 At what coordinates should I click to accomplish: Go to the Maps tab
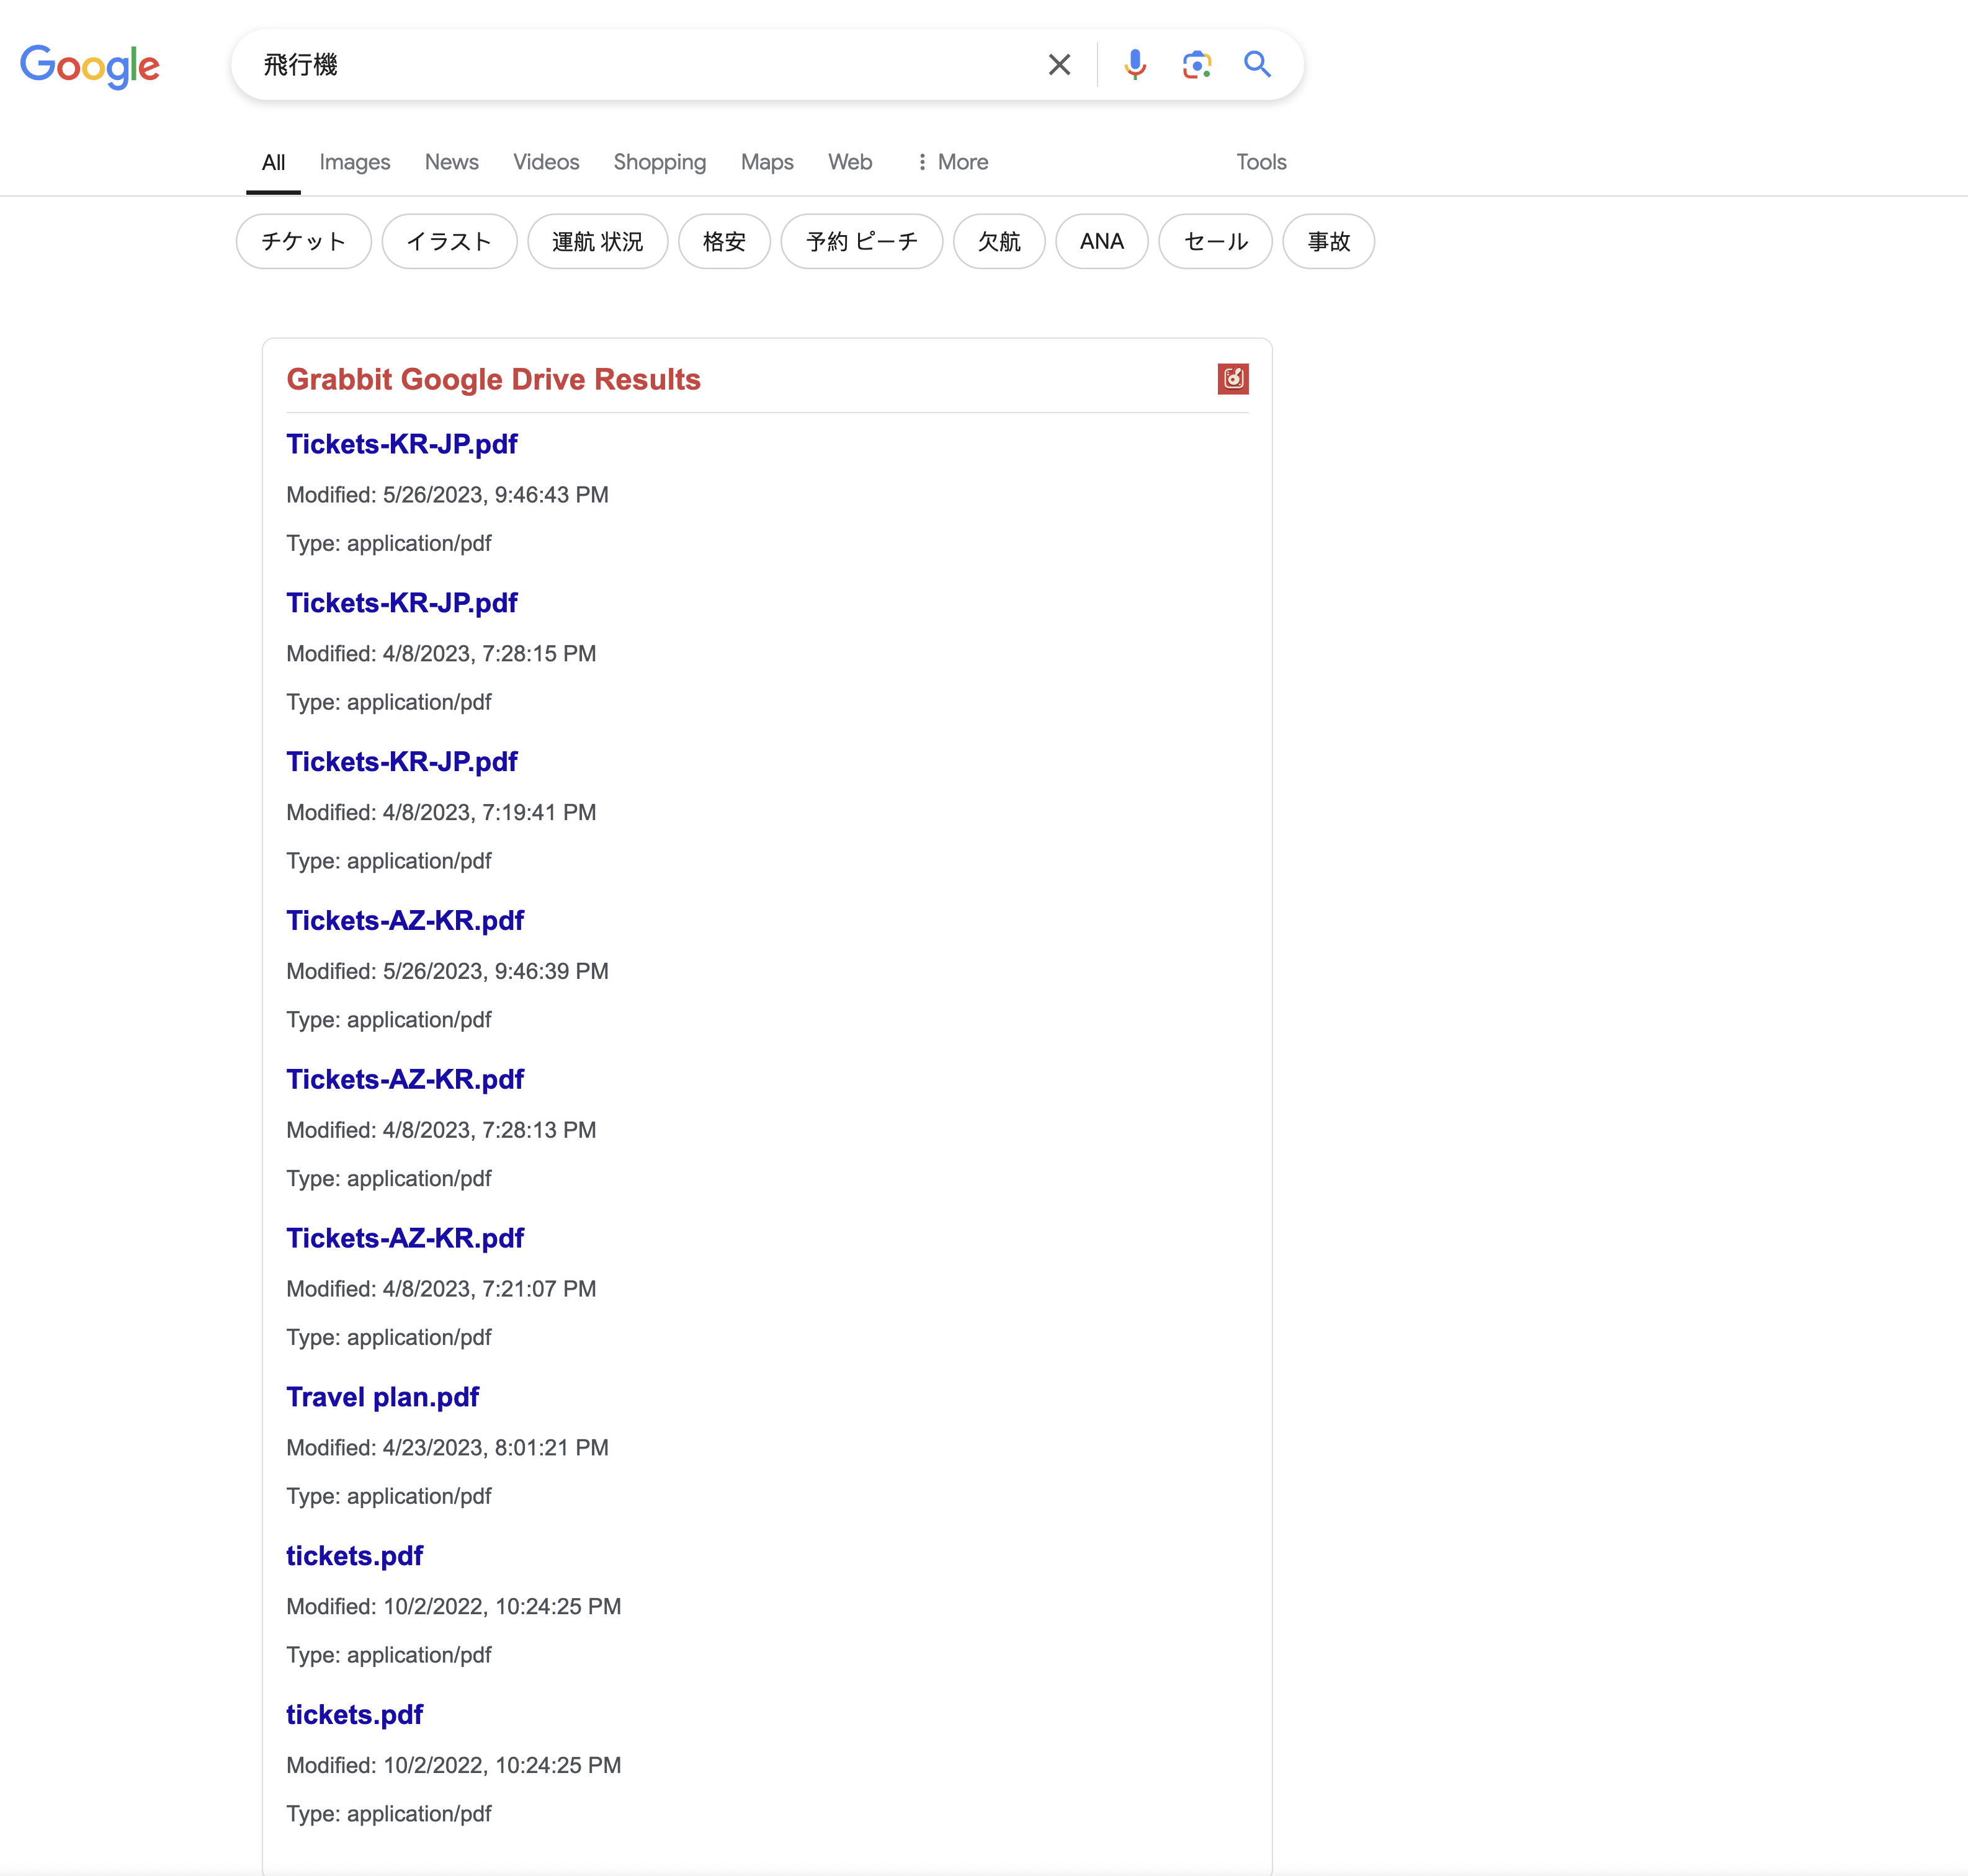766,162
